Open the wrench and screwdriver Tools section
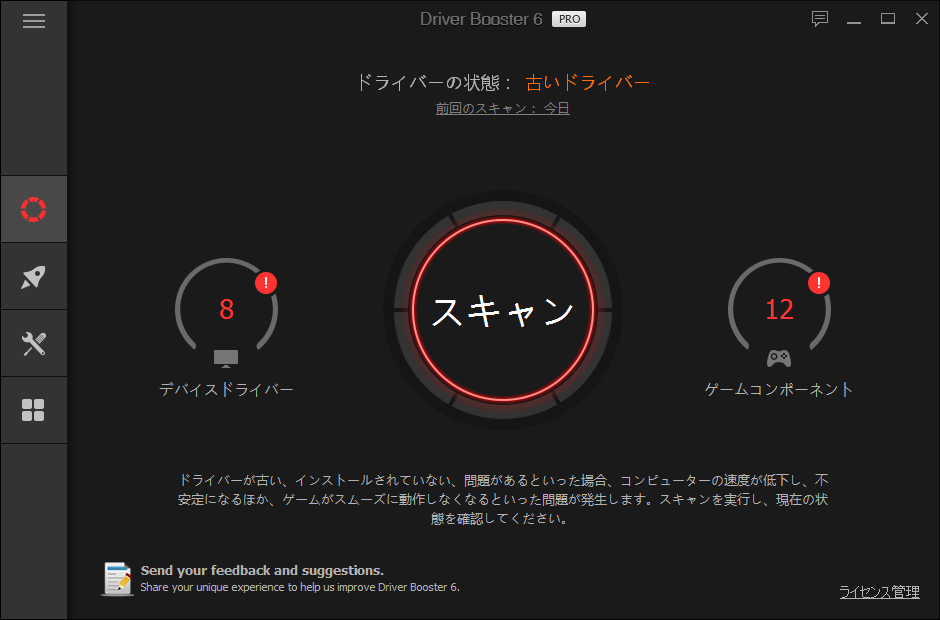The height and width of the screenshot is (620, 940). [34, 344]
